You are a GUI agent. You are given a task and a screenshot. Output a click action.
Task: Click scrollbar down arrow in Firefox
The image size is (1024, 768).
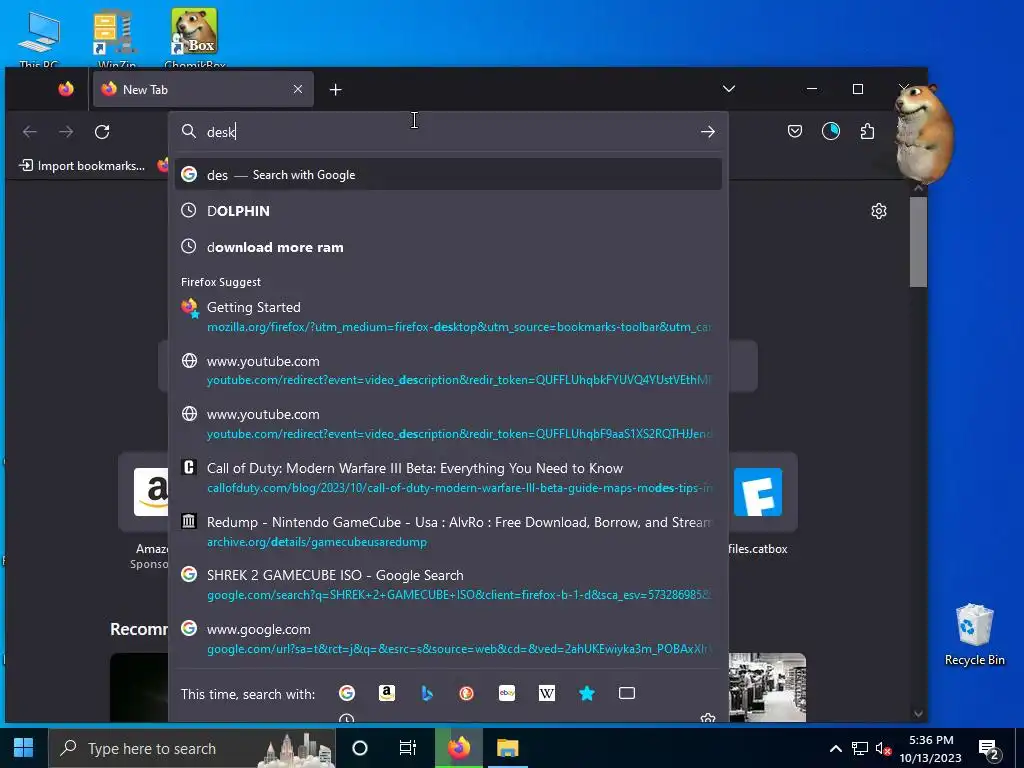pos(918,714)
